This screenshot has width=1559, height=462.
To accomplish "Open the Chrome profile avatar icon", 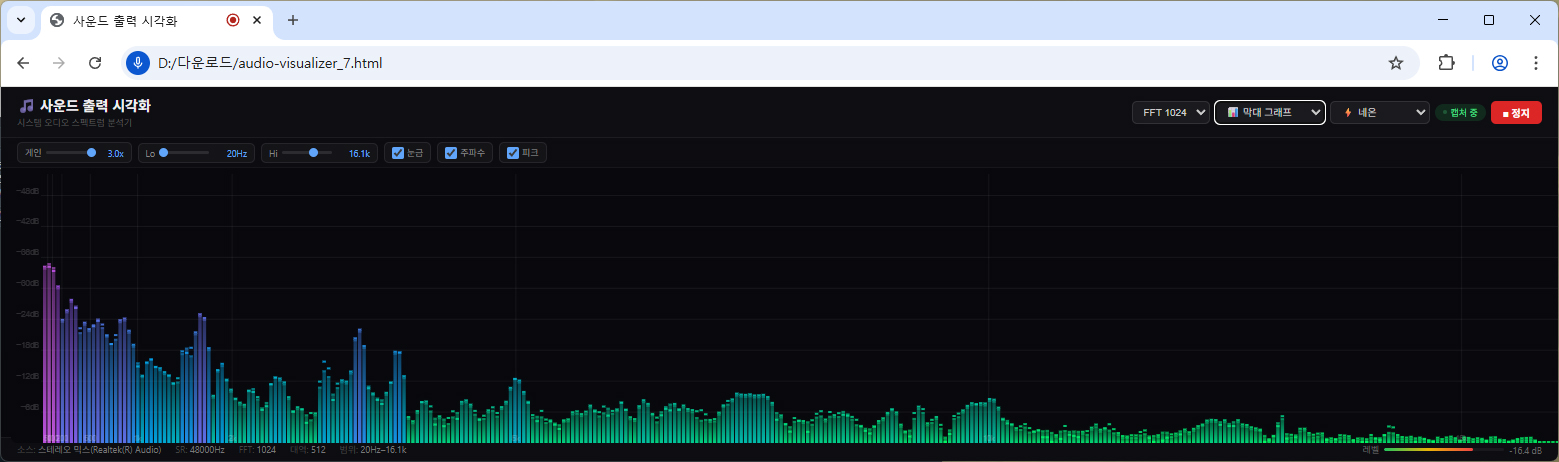I will tap(1499, 63).
